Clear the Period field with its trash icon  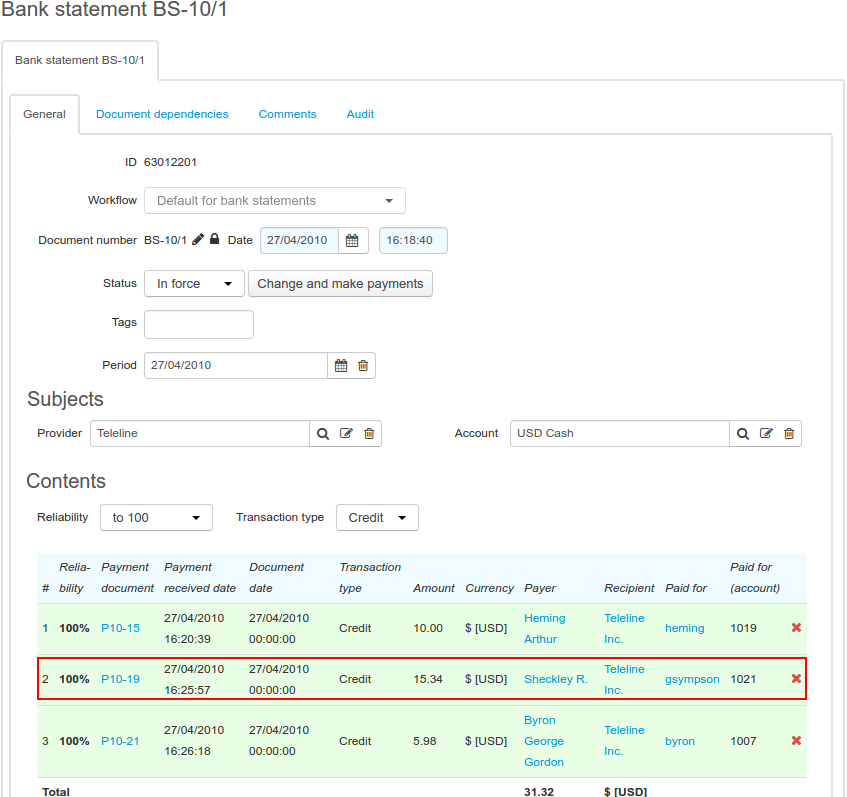click(x=363, y=365)
